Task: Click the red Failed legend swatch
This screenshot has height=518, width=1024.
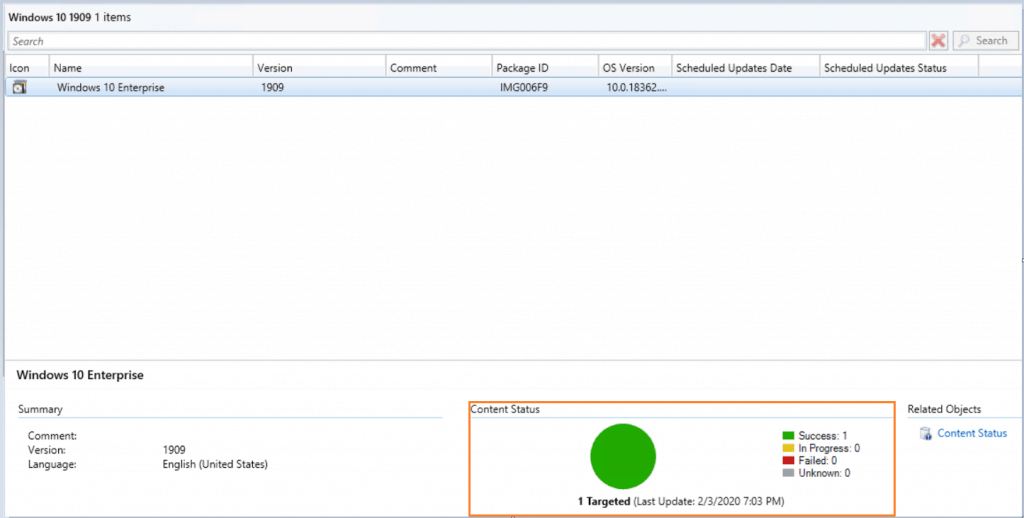Action: [788, 461]
